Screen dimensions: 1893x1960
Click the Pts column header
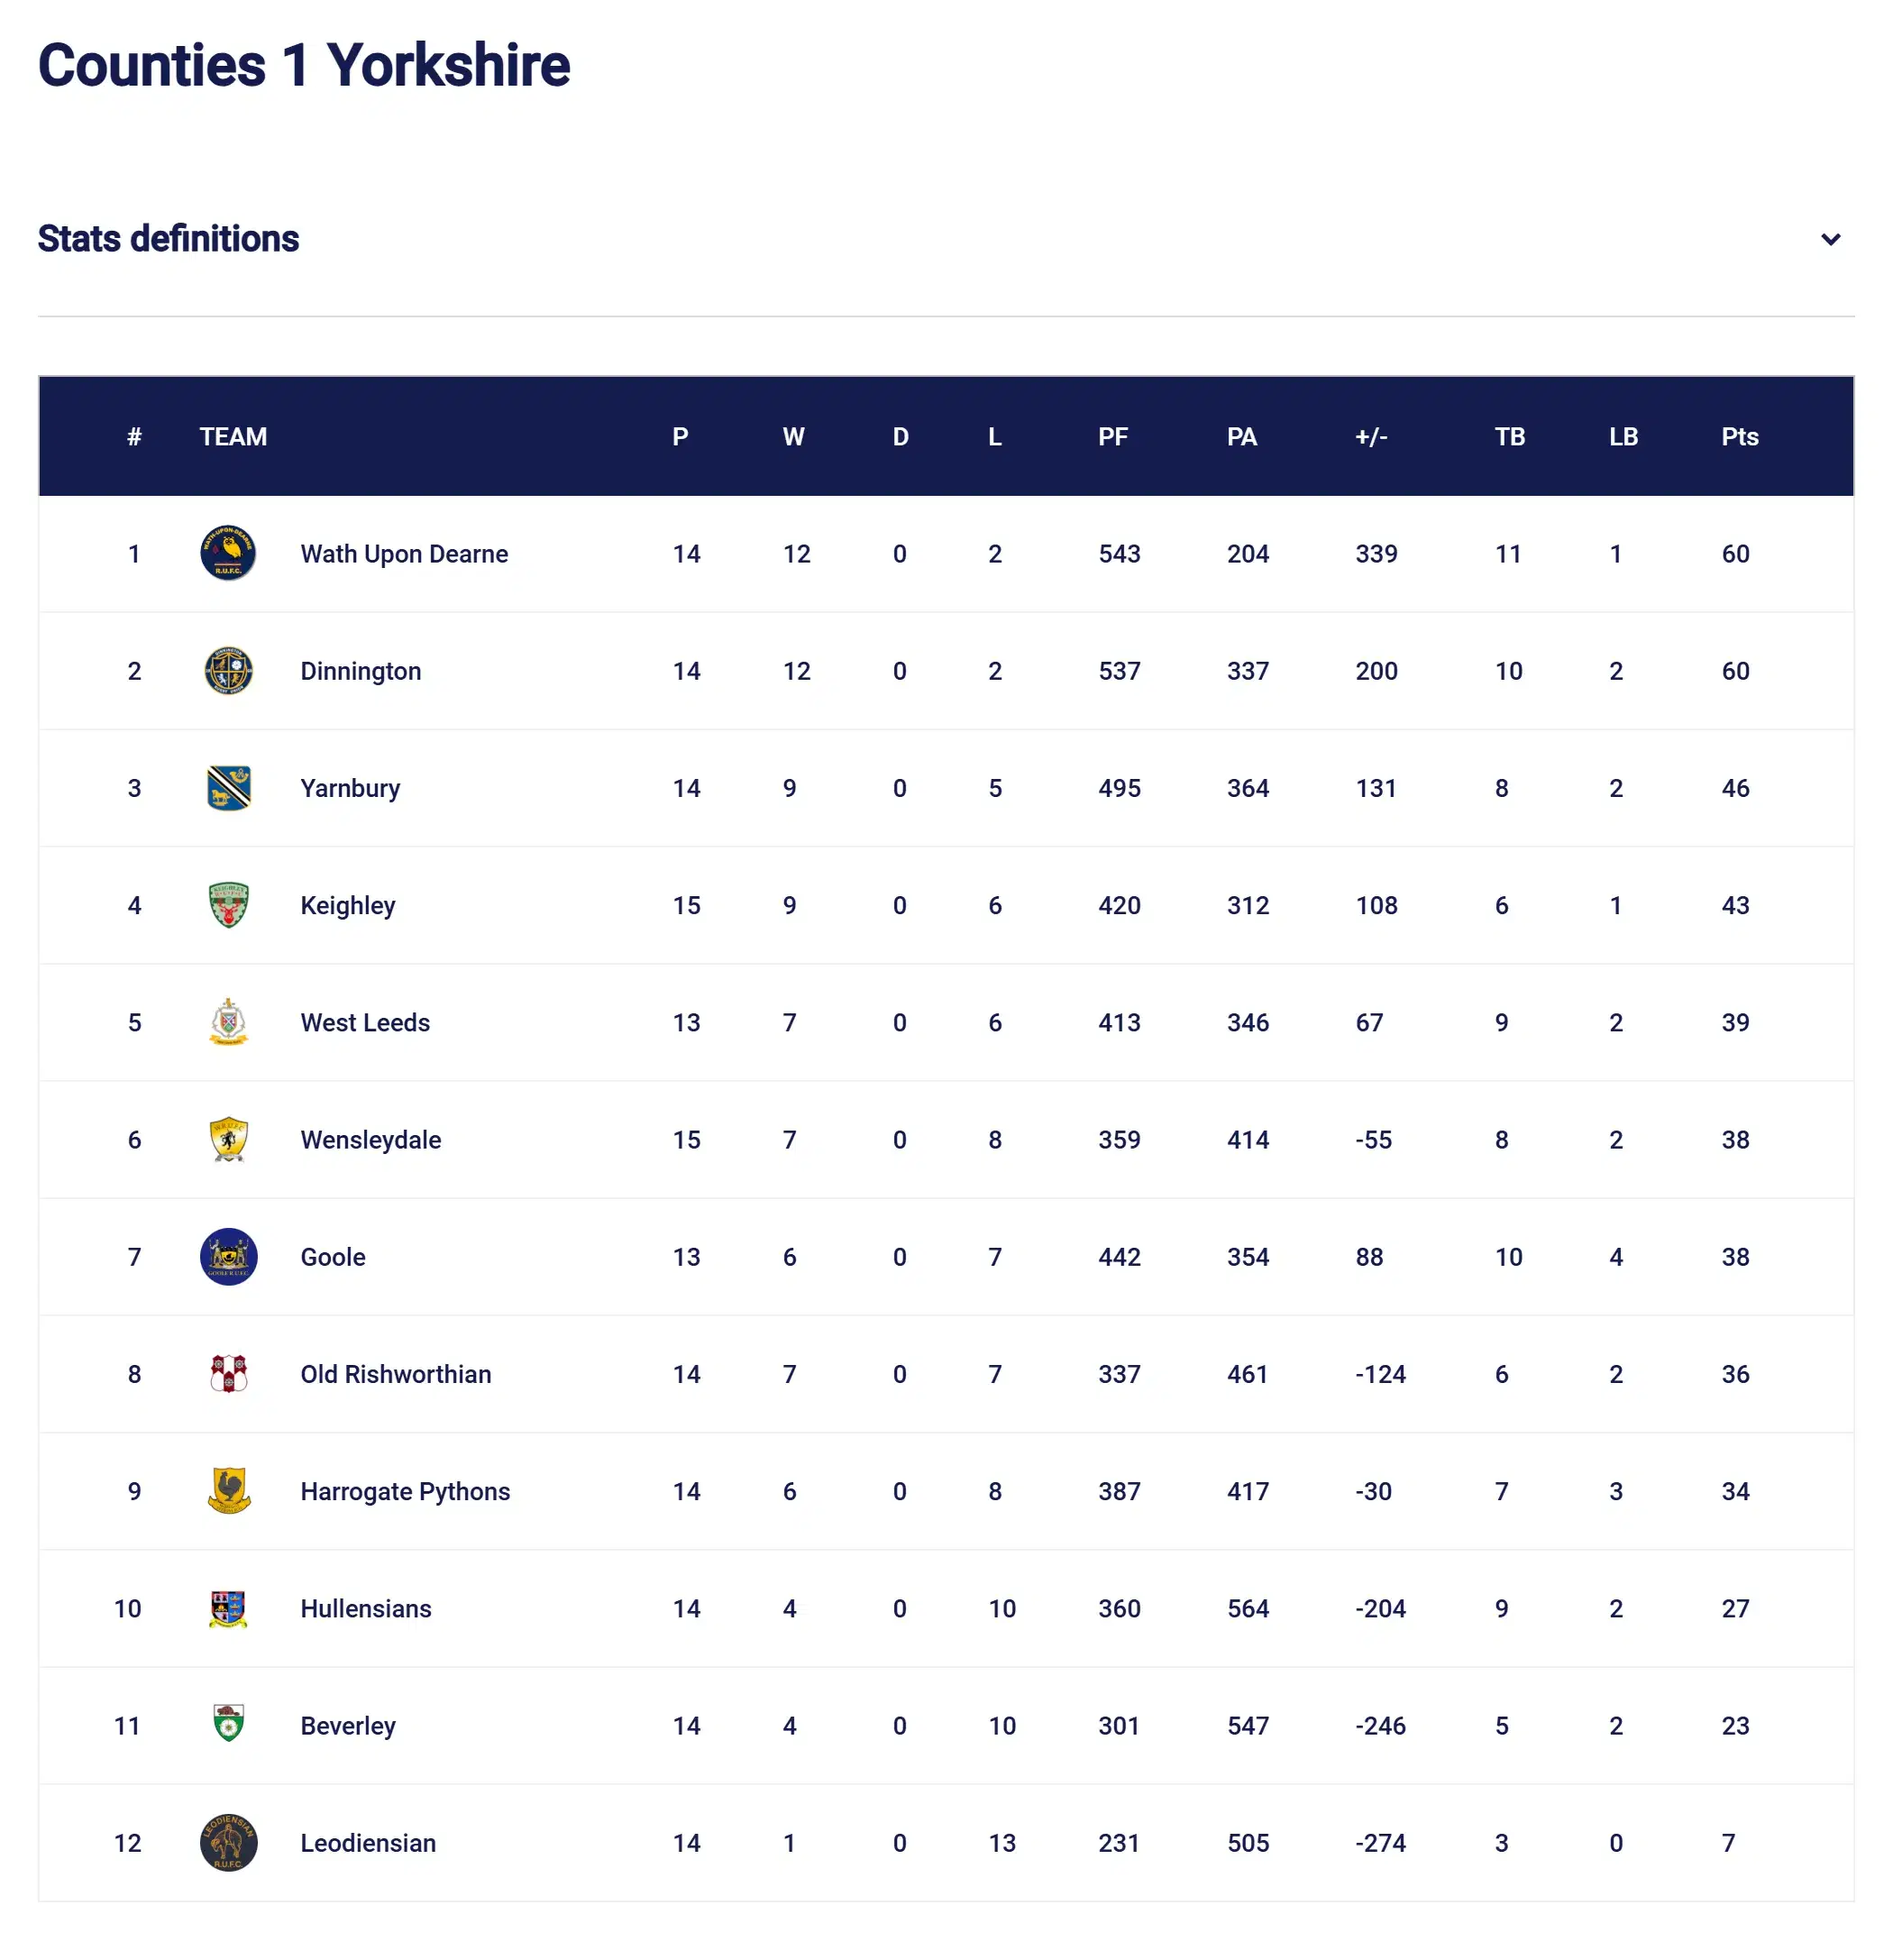pos(1738,436)
